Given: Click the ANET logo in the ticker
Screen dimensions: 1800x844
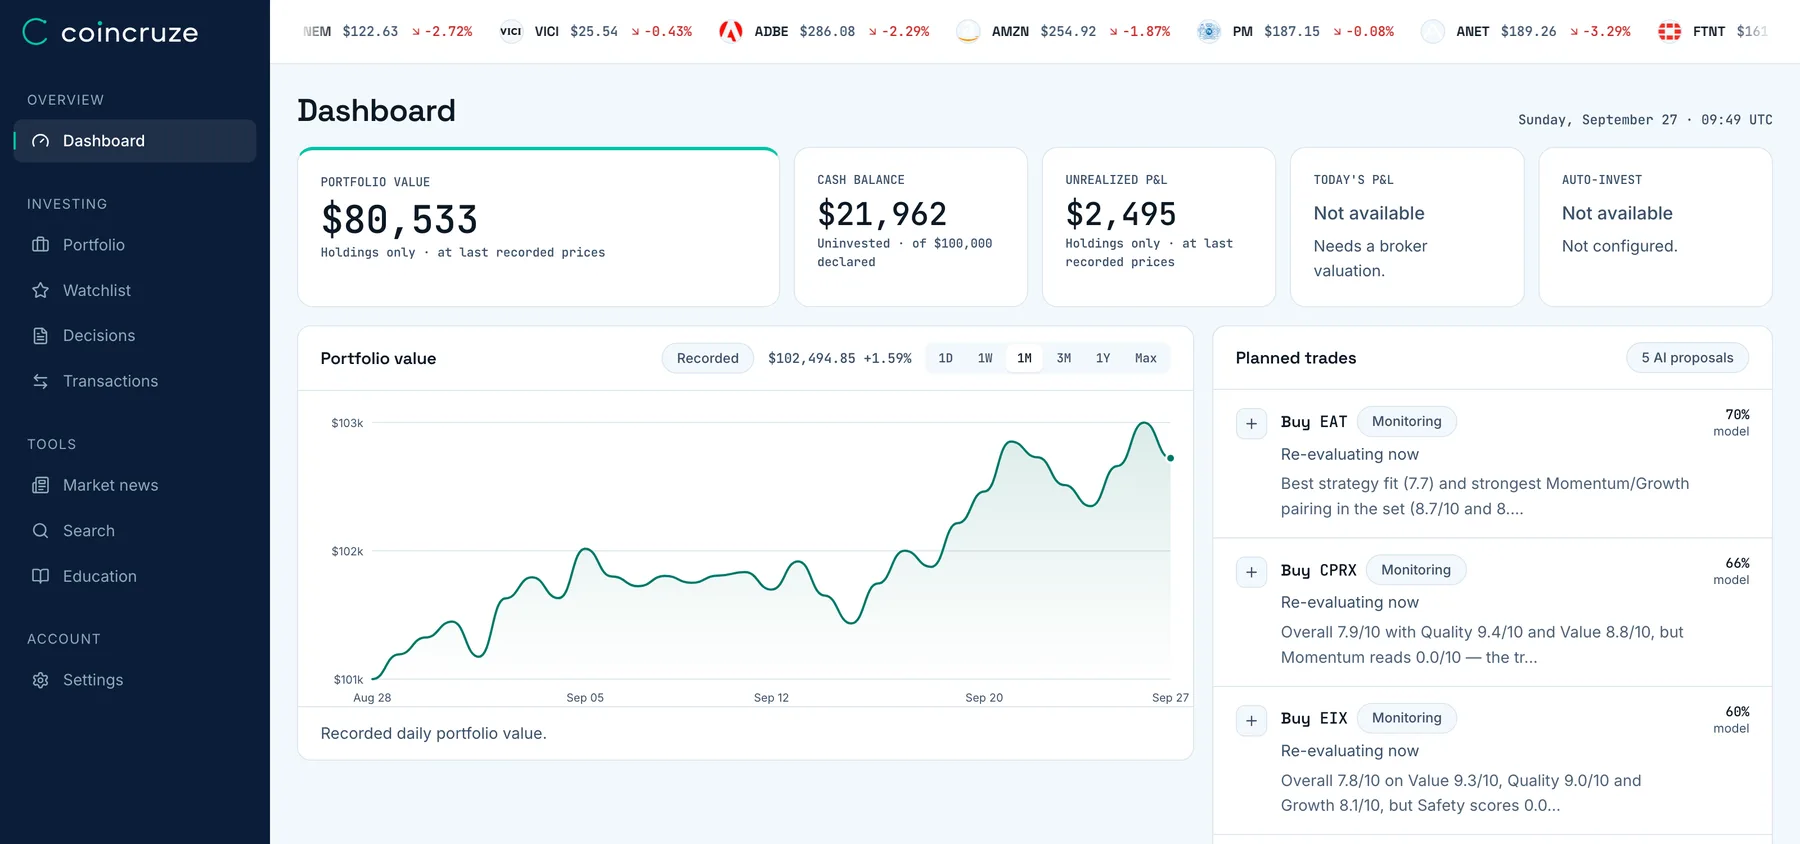Looking at the screenshot, I should pyautogui.click(x=1433, y=32).
